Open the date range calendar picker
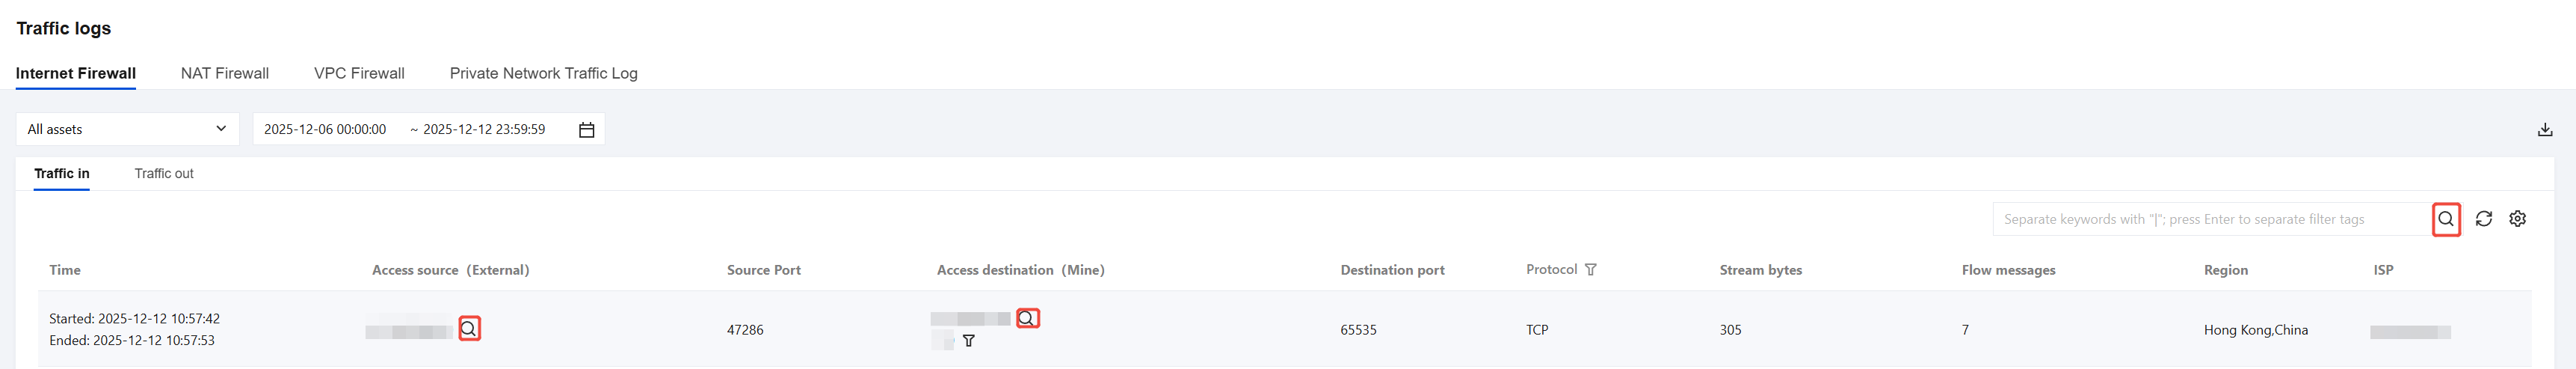 [x=587, y=130]
